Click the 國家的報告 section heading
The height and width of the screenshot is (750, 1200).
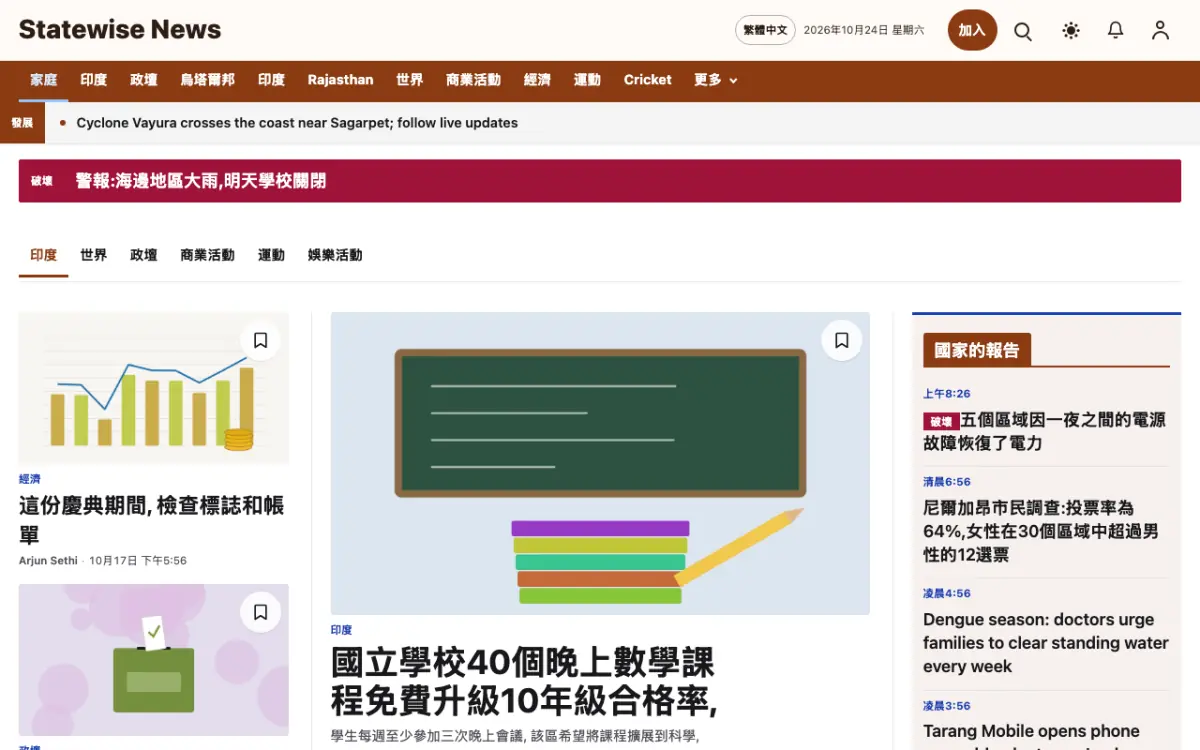pyautogui.click(x=977, y=350)
